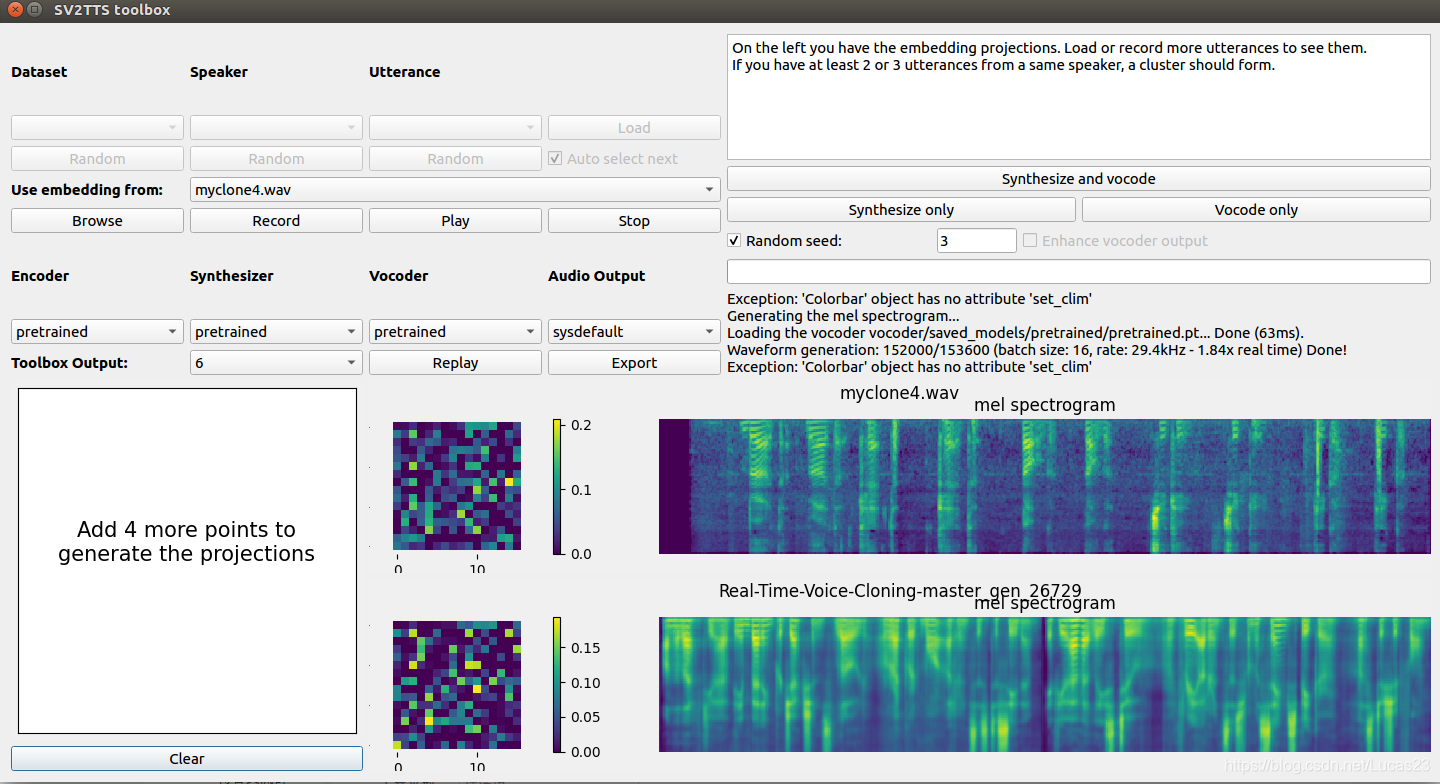
Task: Play the myclone4.wav utterance
Action: tap(454, 220)
